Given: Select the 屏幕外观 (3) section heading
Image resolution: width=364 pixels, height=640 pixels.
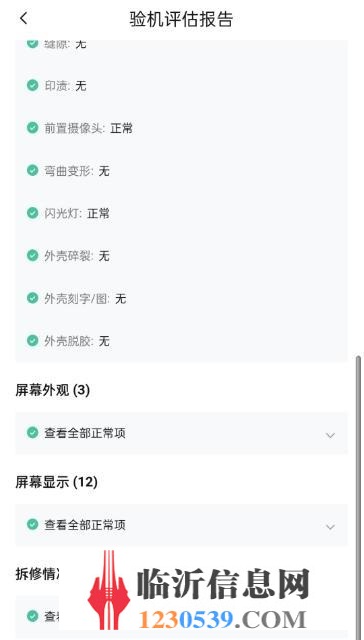Looking at the screenshot, I should coord(53,391).
